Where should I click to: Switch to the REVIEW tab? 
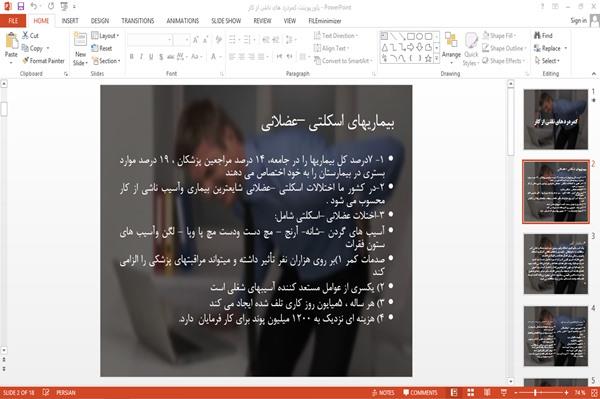point(262,21)
